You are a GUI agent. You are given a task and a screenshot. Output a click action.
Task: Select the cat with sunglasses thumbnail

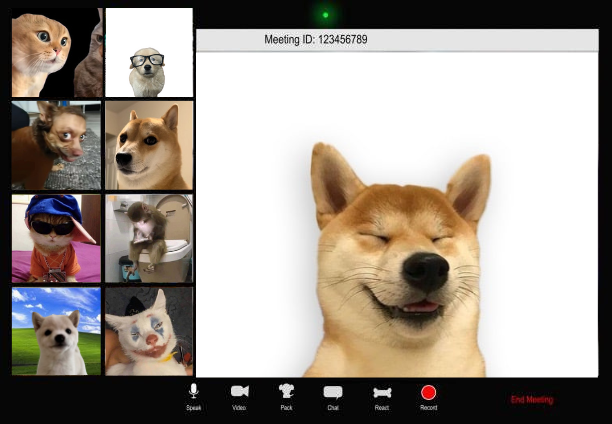click(56, 238)
